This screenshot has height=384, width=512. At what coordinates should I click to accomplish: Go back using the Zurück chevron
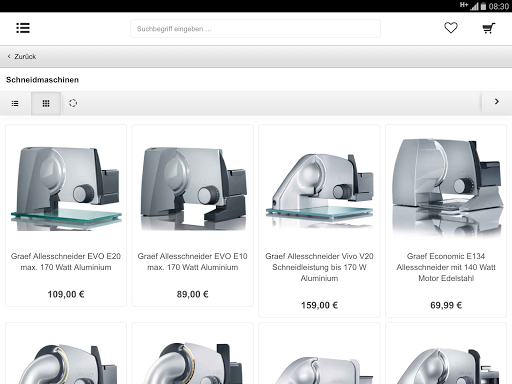9,56
